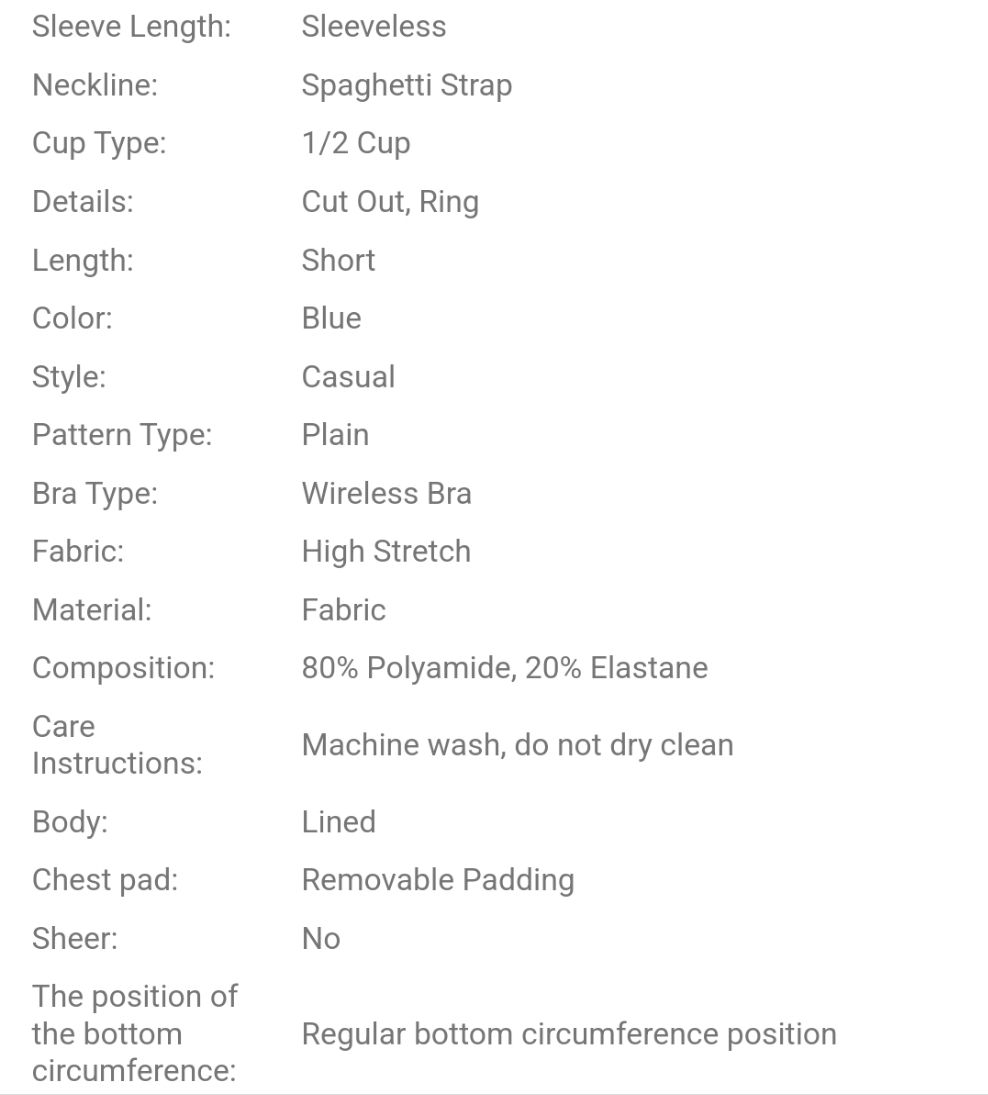Select the Length label
The image size is (988, 1095).
84,260
